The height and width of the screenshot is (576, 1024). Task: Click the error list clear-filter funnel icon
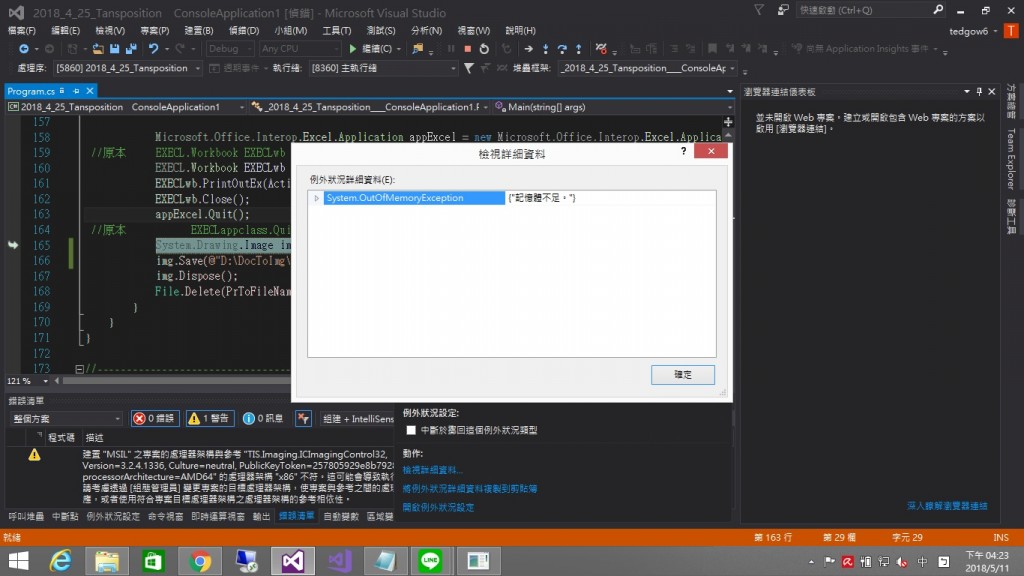click(x=303, y=419)
